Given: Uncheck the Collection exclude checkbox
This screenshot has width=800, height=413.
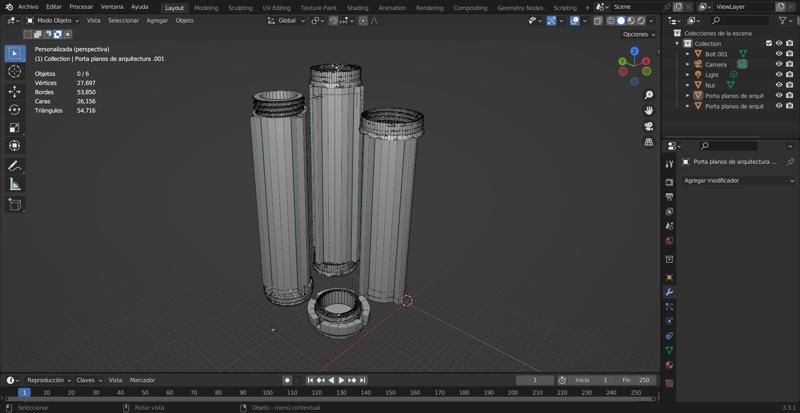Looking at the screenshot, I should tap(768, 43).
